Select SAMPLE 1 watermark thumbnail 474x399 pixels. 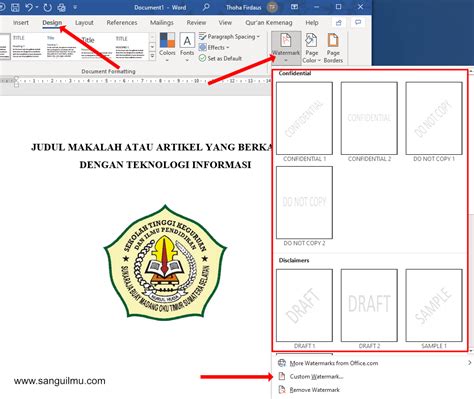pyautogui.click(x=434, y=305)
